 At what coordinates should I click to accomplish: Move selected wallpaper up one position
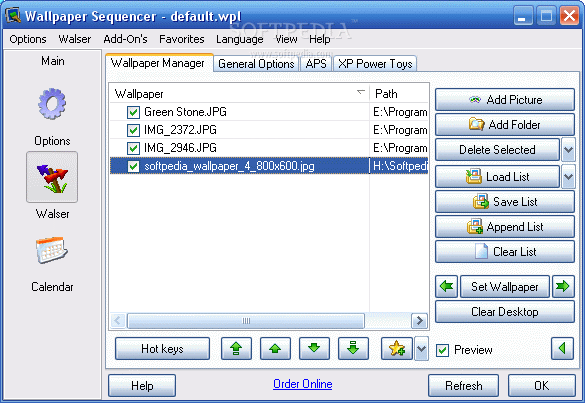(275, 349)
